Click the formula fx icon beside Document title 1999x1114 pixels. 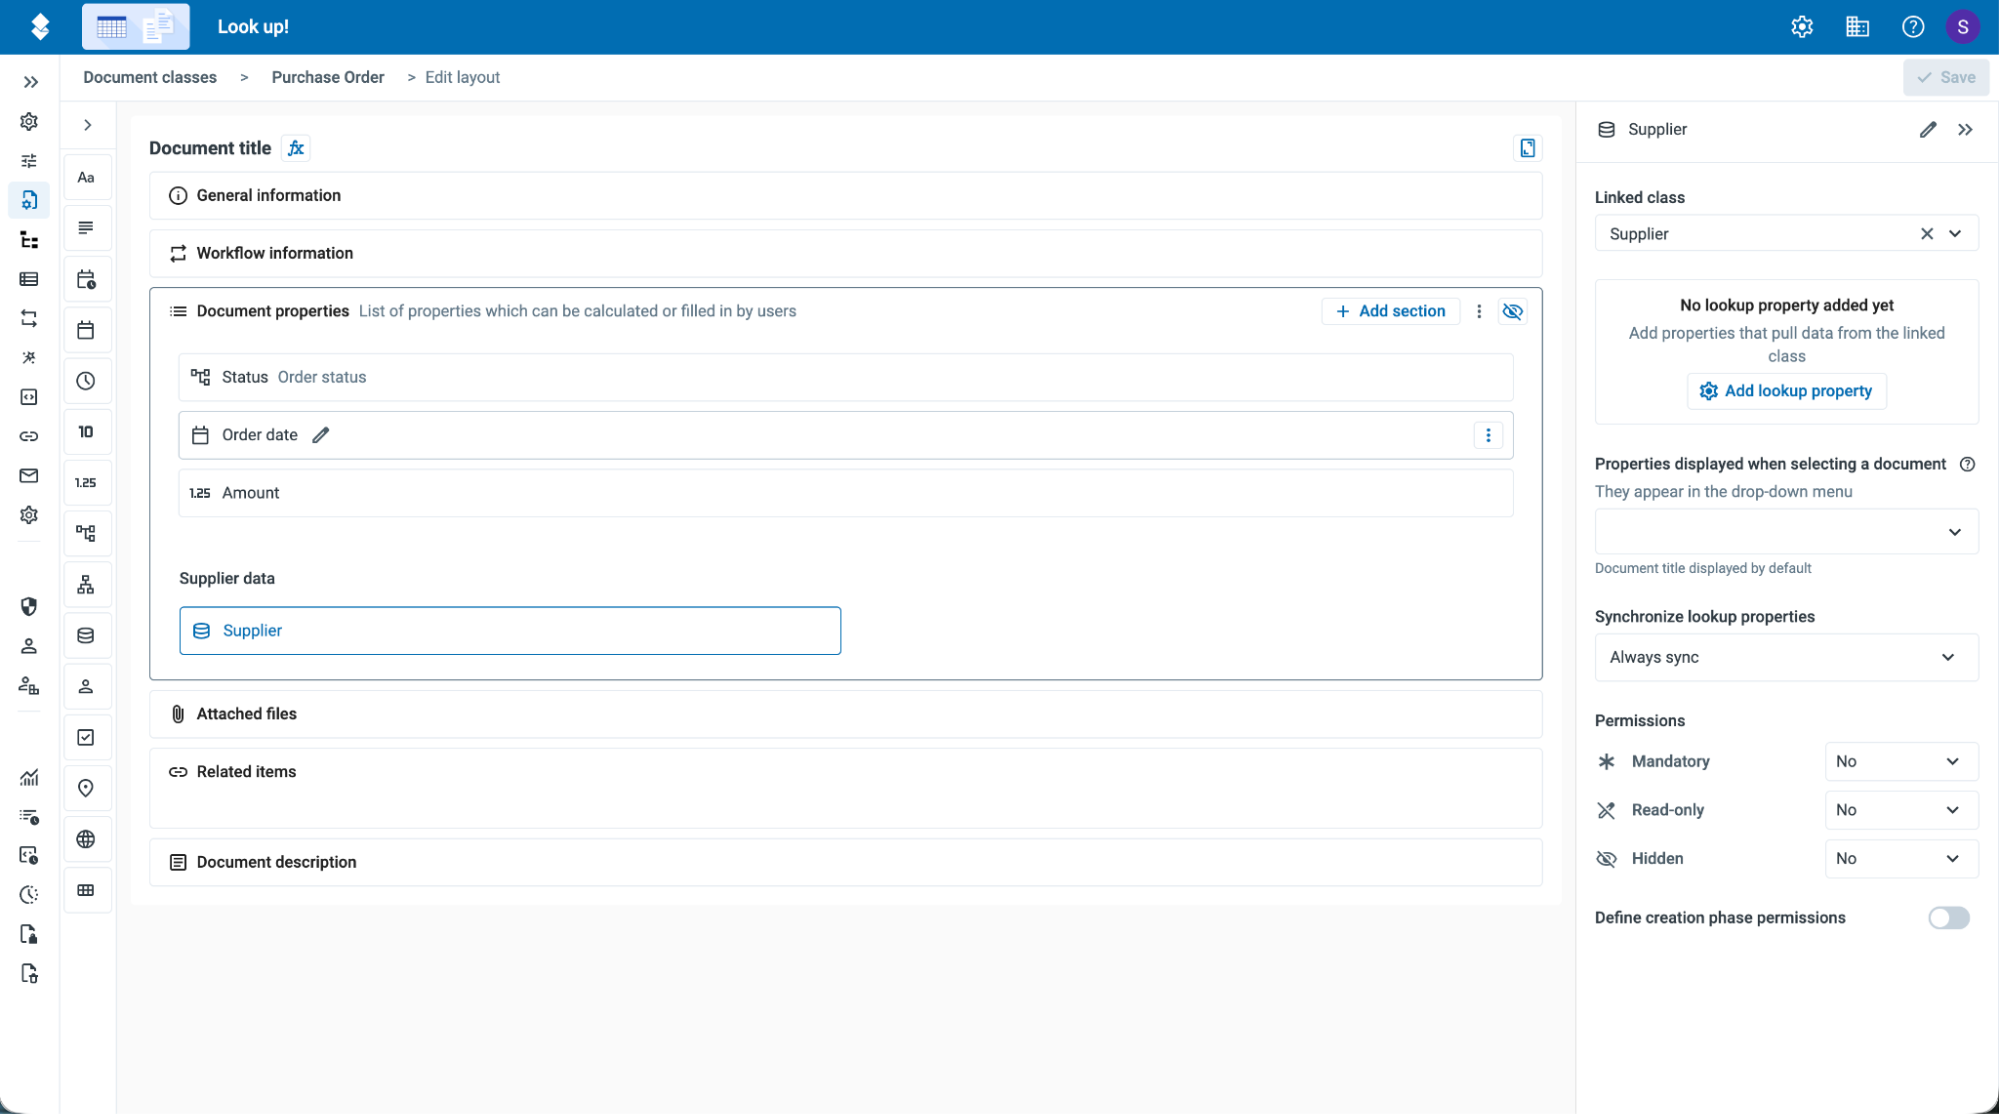coord(296,148)
